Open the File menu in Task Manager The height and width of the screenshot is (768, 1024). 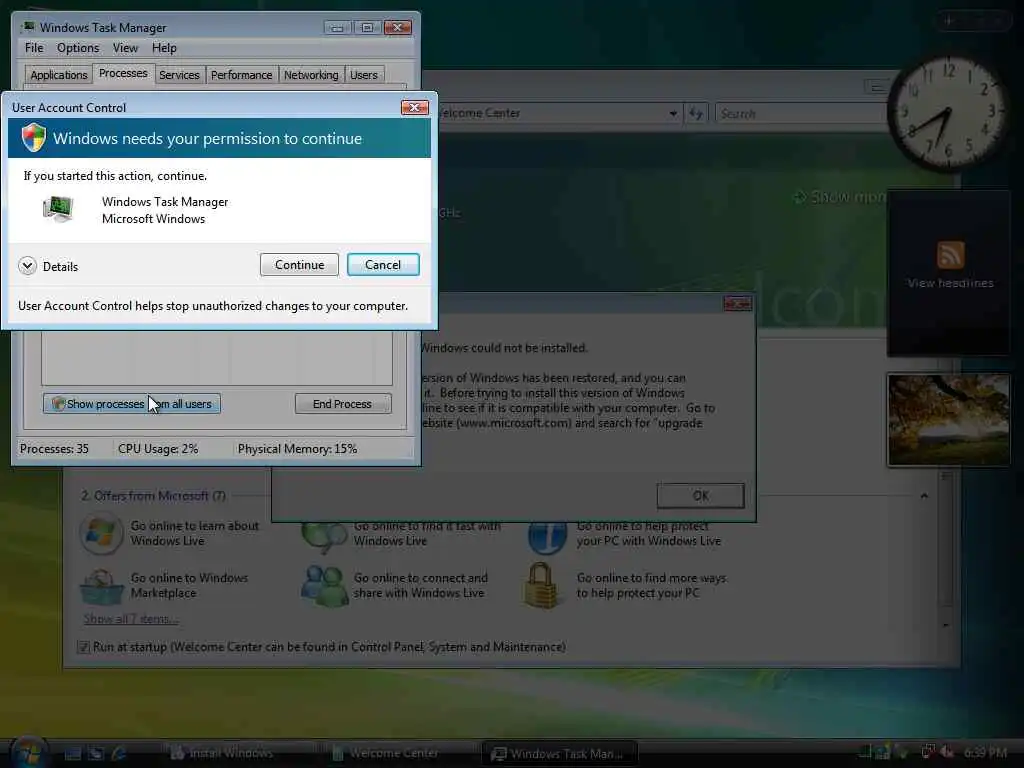pos(34,48)
